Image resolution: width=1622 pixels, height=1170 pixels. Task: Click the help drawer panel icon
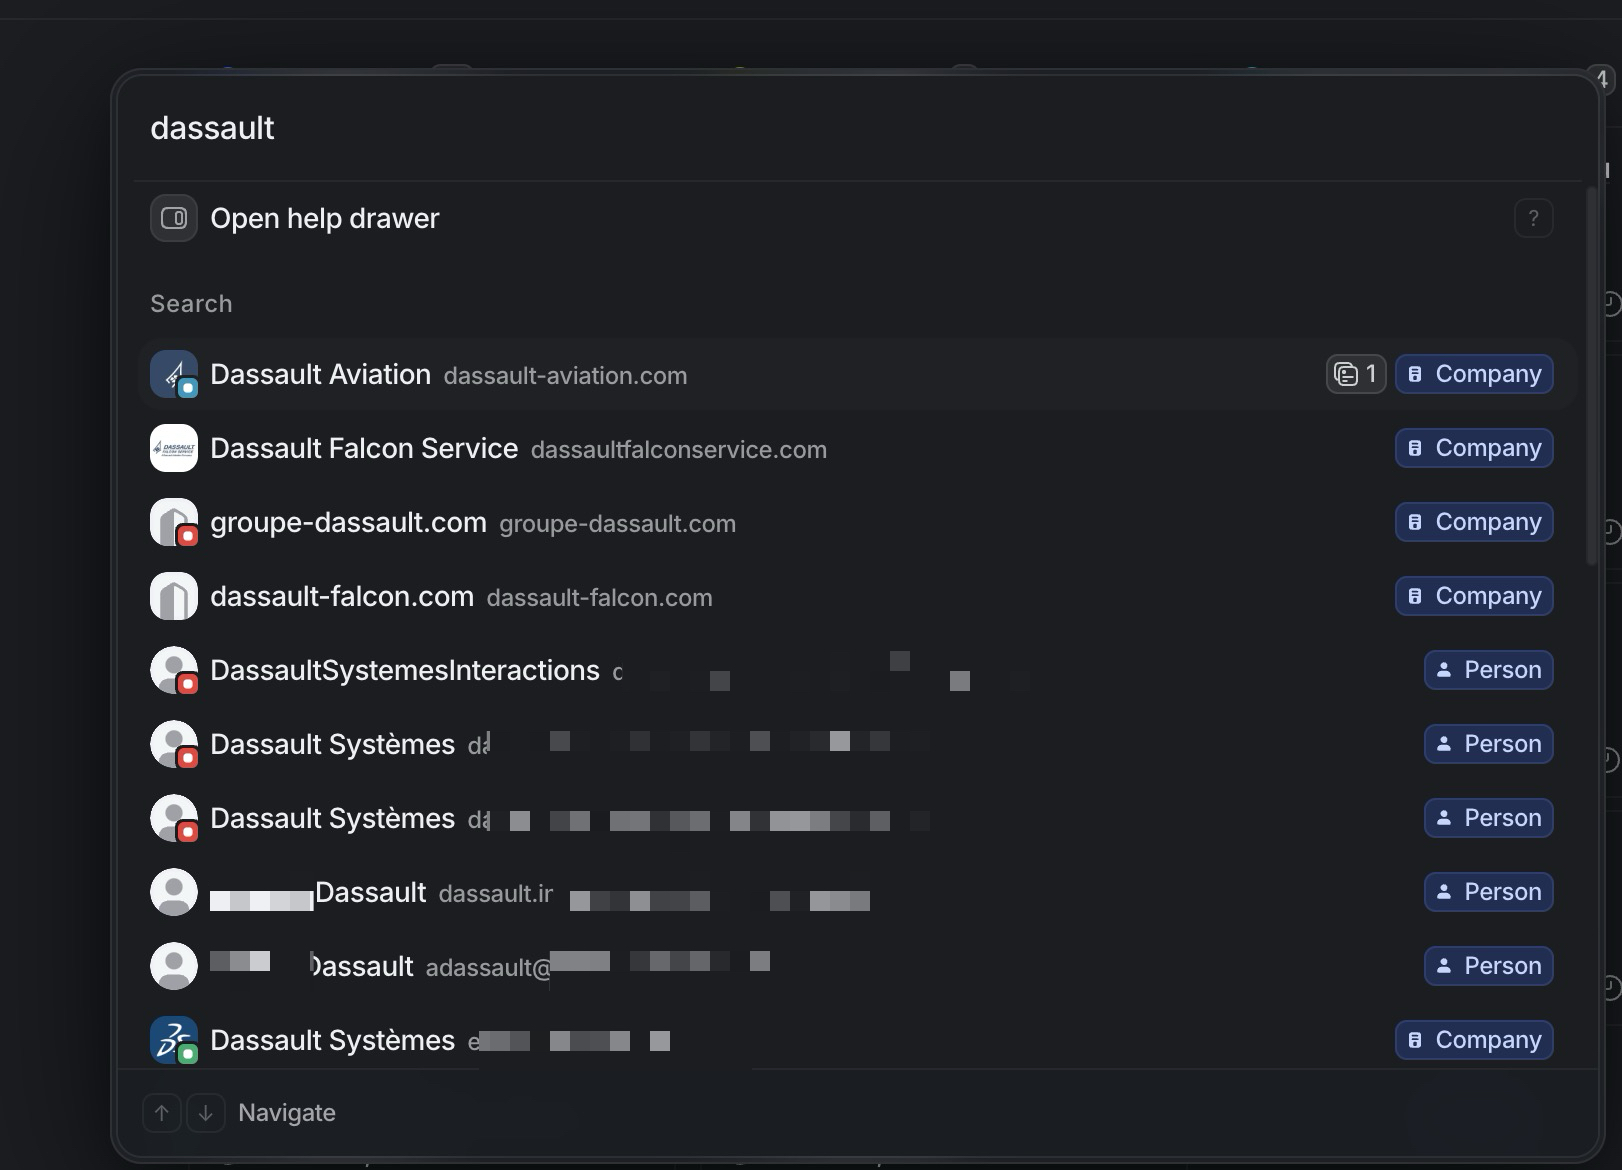tap(174, 218)
